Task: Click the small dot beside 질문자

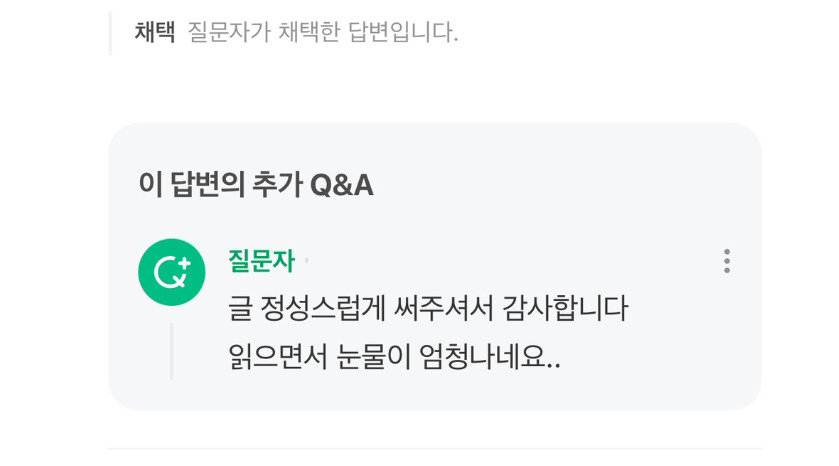Action: (x=307, y=261)
